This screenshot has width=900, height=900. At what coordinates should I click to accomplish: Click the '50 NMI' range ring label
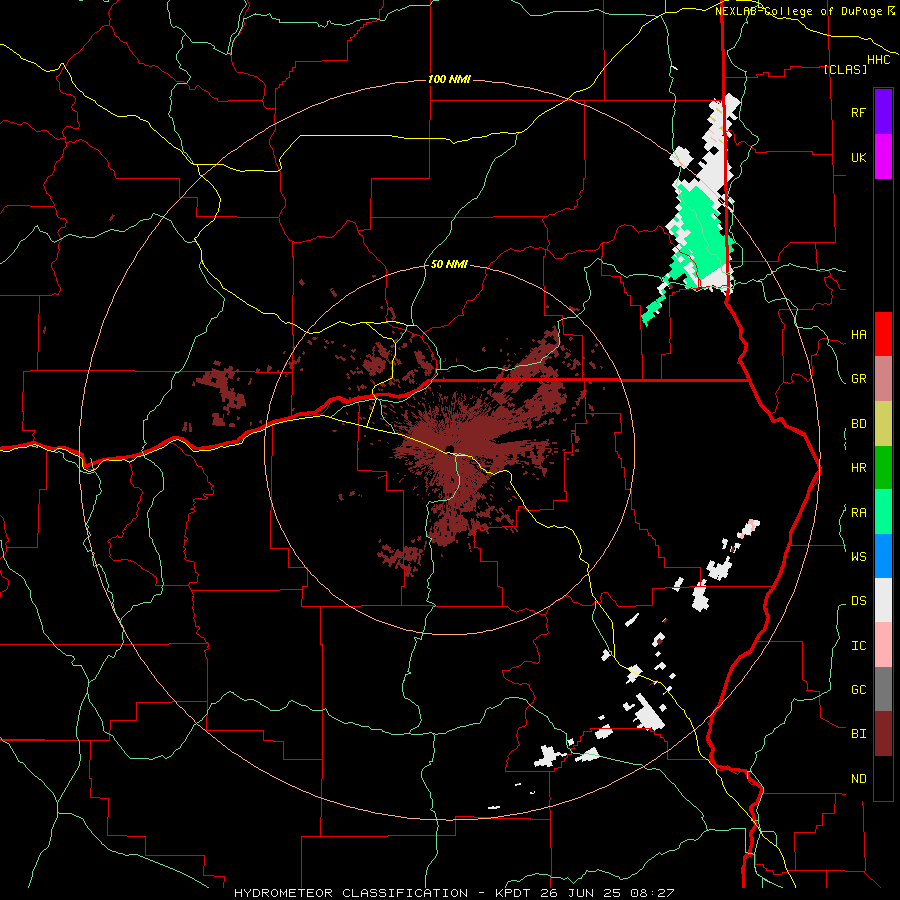pyautogui.click(x=449, y=264)
